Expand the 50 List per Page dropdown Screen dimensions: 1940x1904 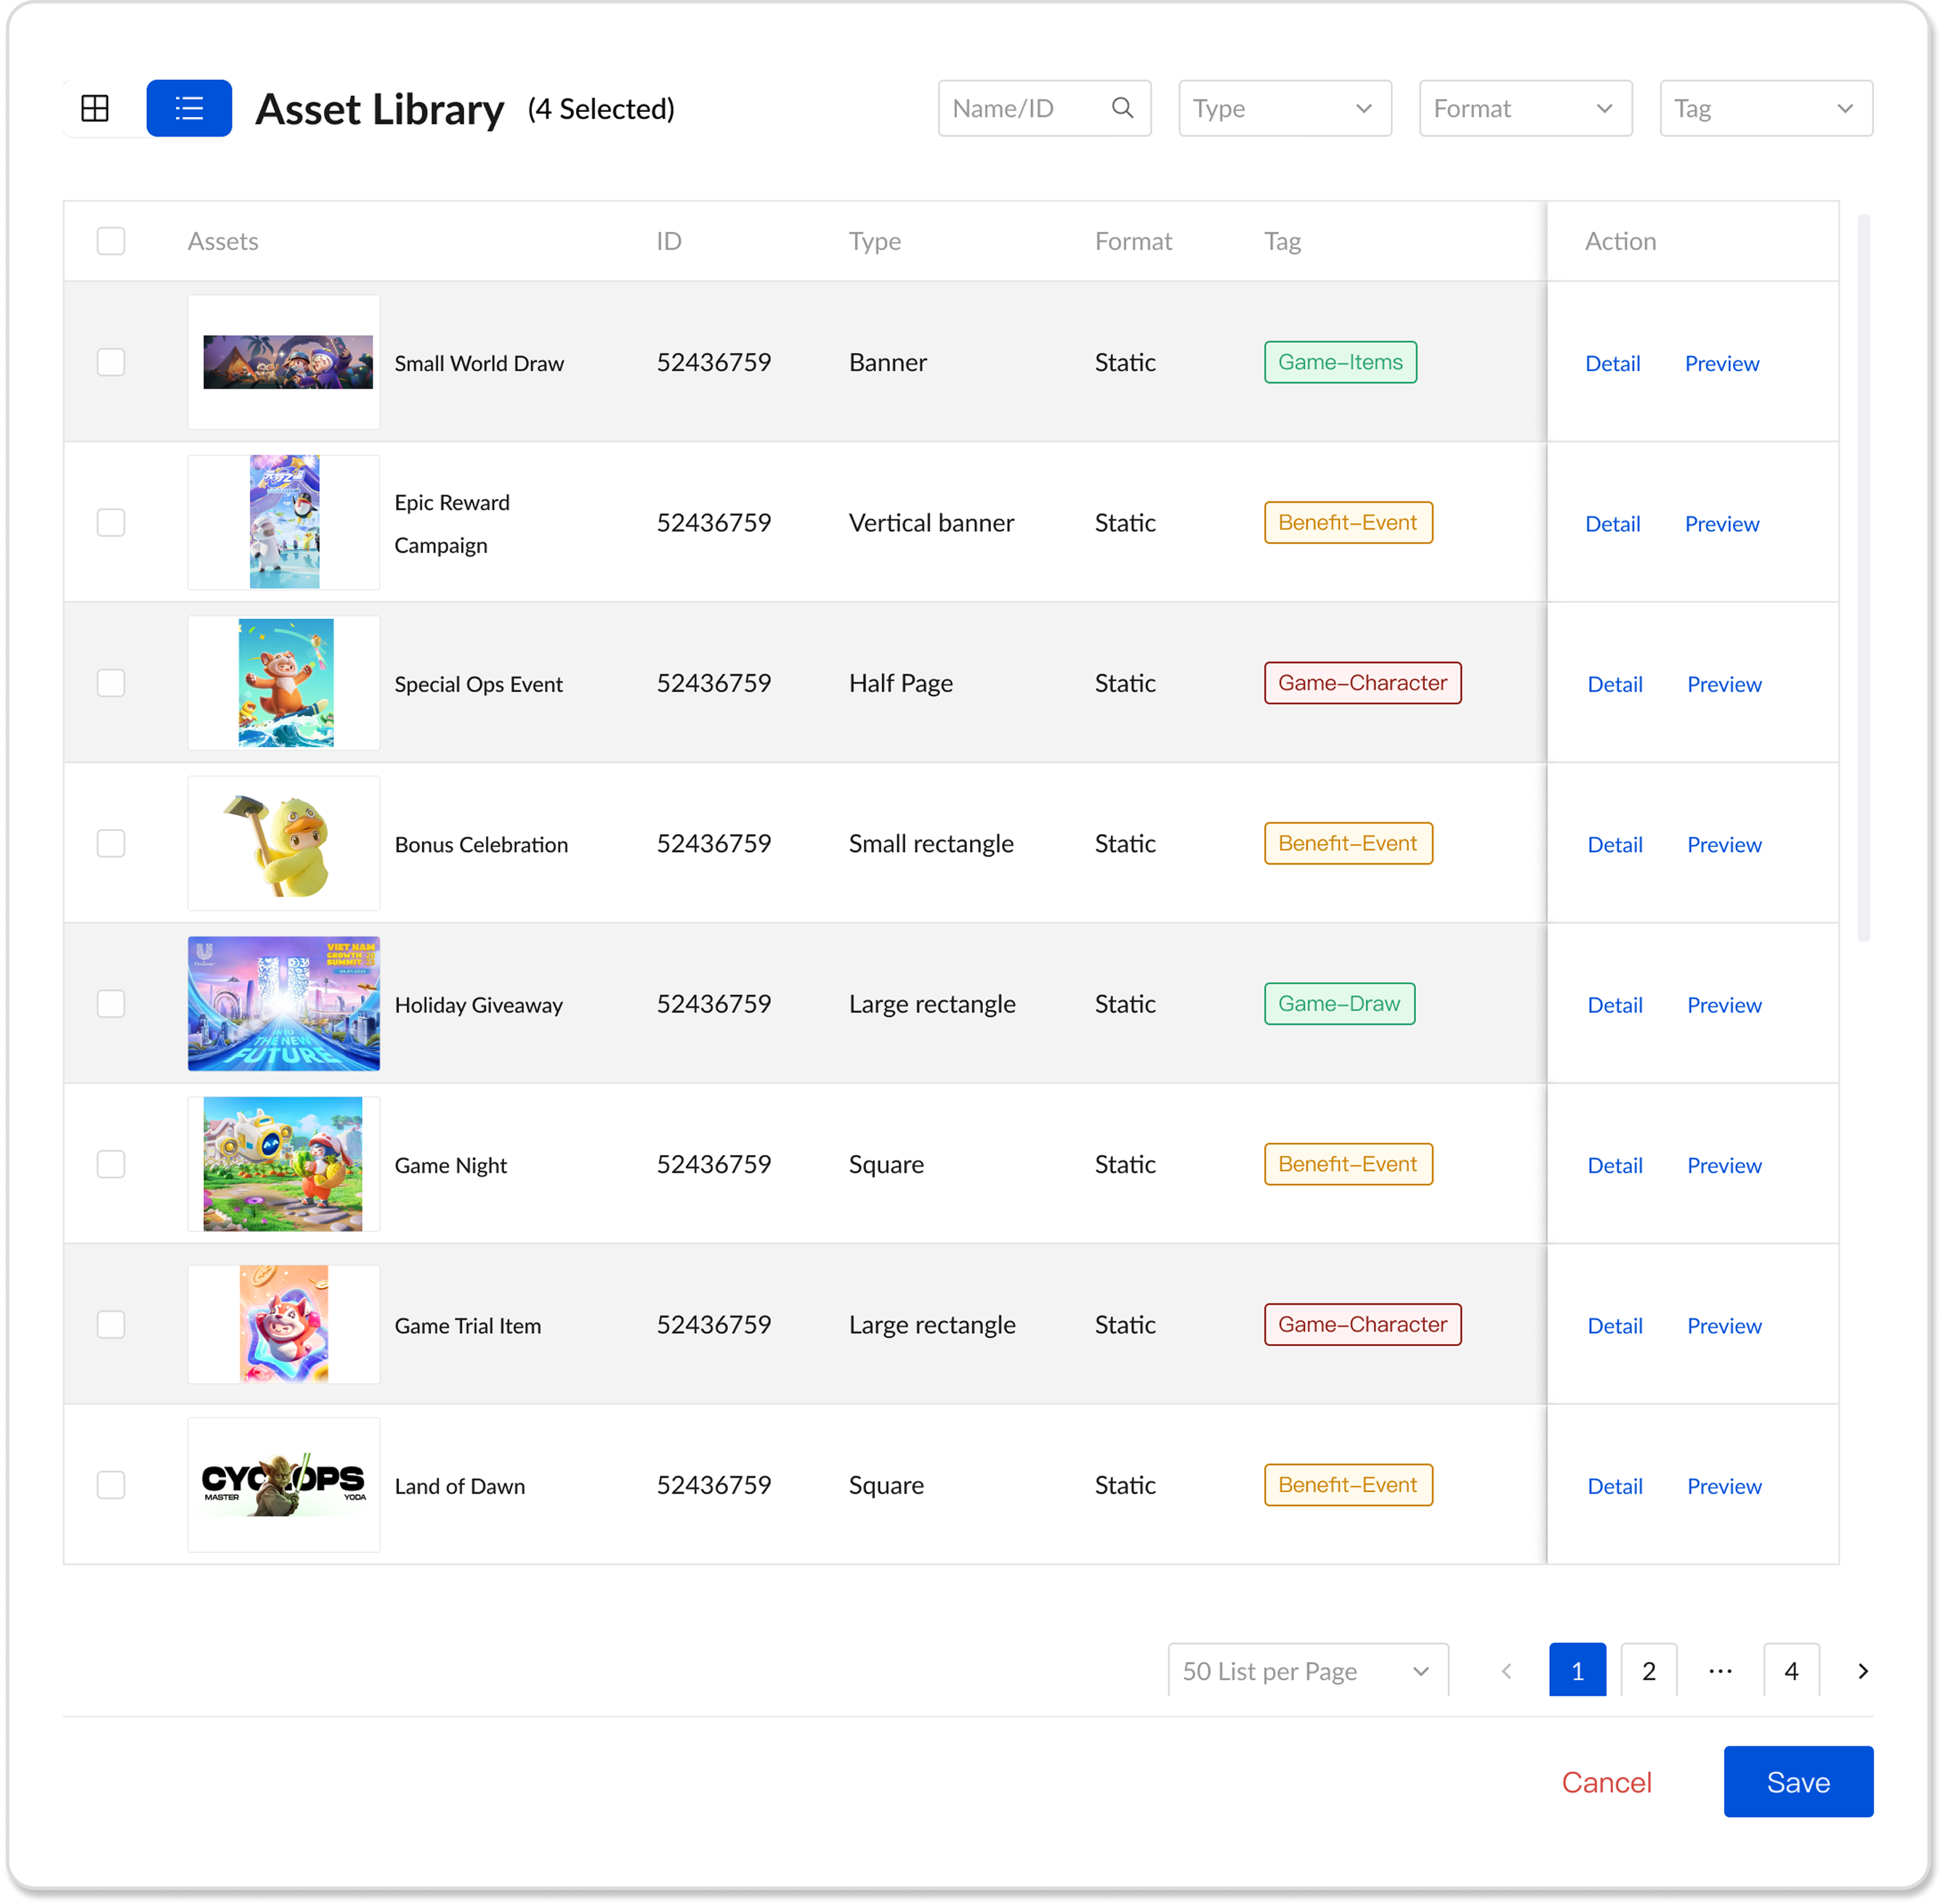(x=1307, y=1671)
